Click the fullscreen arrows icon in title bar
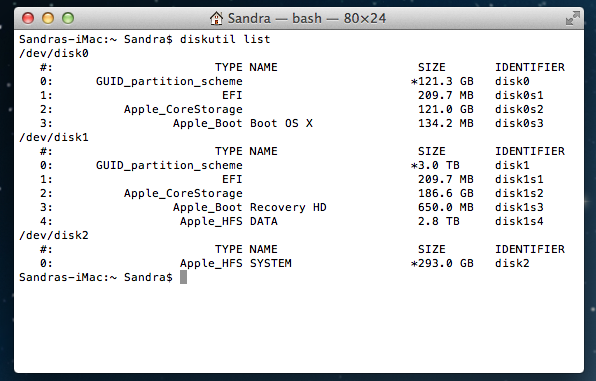The width and height of the screenshot is (596, 381). point(572,18)
